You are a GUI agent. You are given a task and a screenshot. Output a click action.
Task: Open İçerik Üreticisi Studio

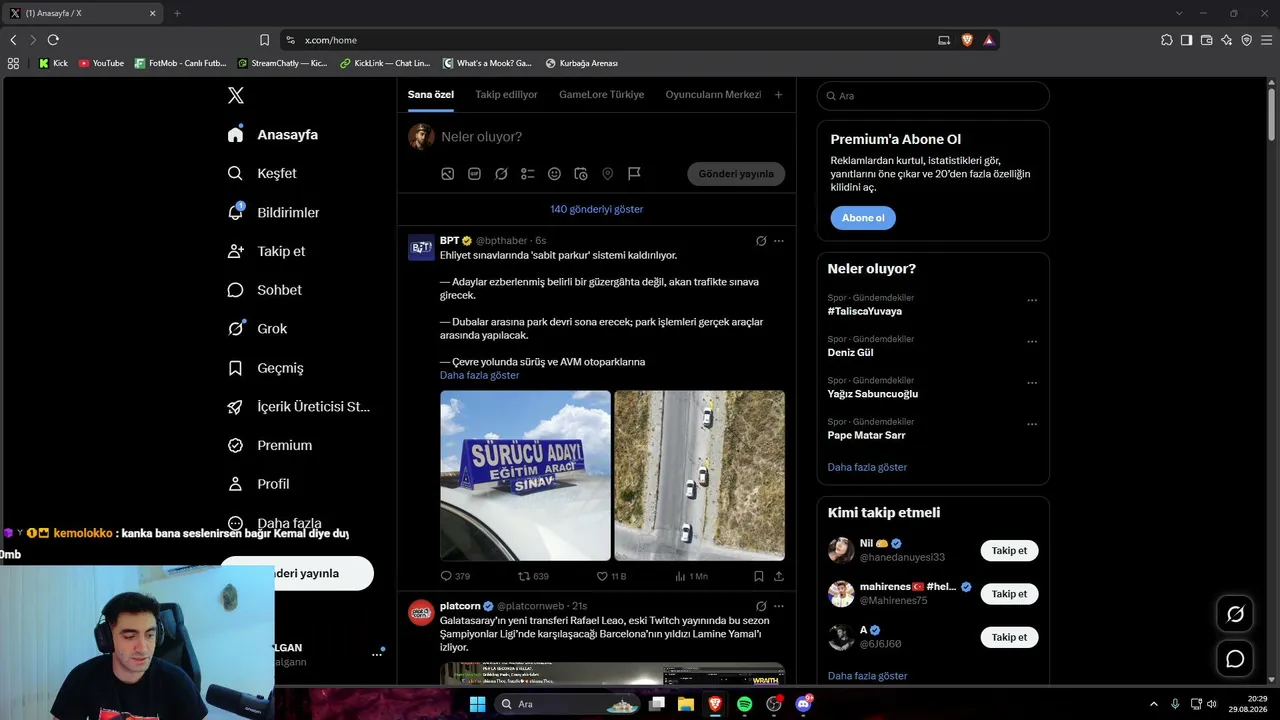coord(299,407)
